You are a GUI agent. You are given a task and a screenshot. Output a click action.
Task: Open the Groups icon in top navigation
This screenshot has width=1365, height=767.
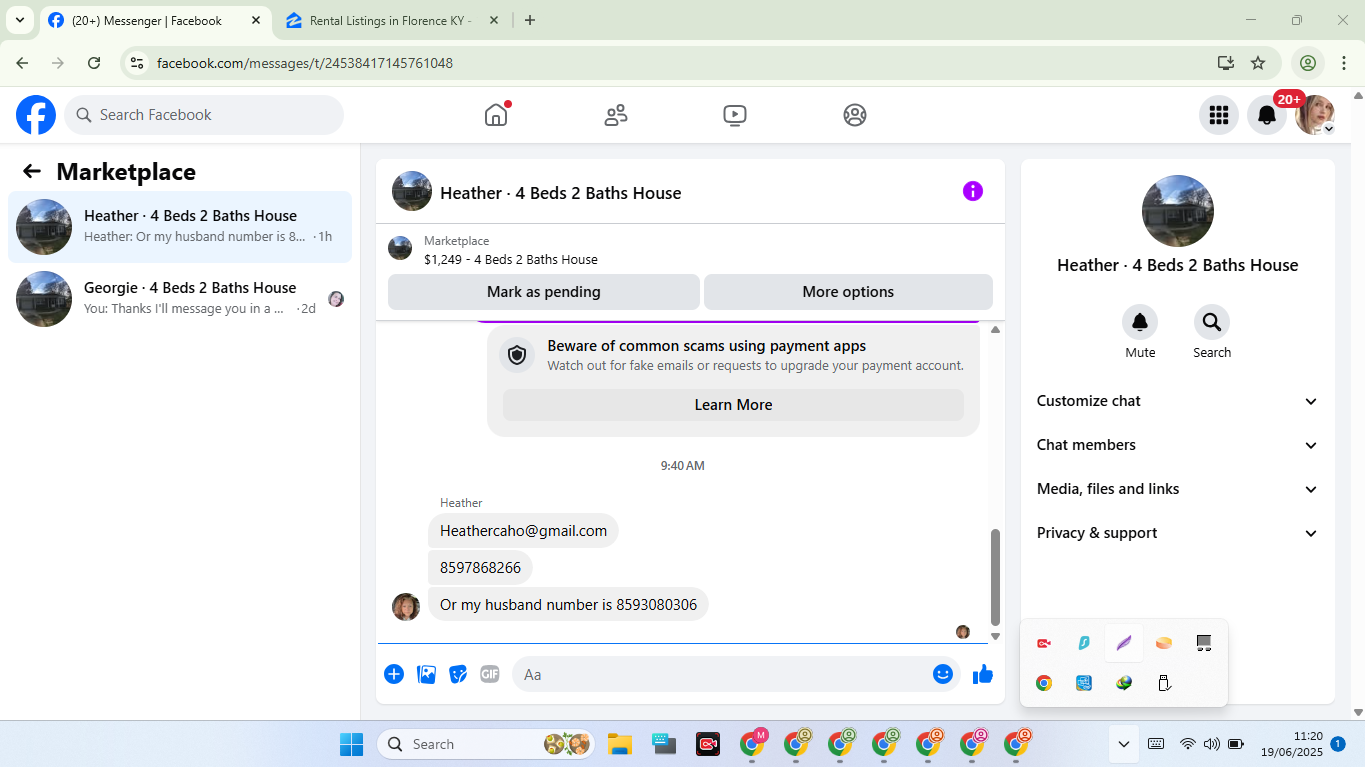(855, 115)
